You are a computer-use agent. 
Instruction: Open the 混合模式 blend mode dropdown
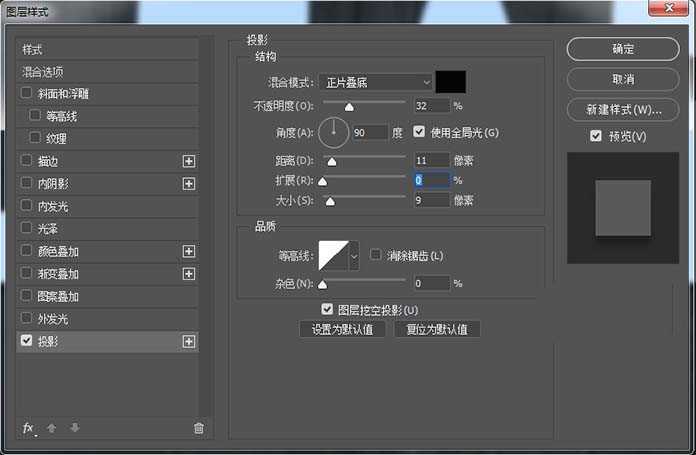coord(376,83)
